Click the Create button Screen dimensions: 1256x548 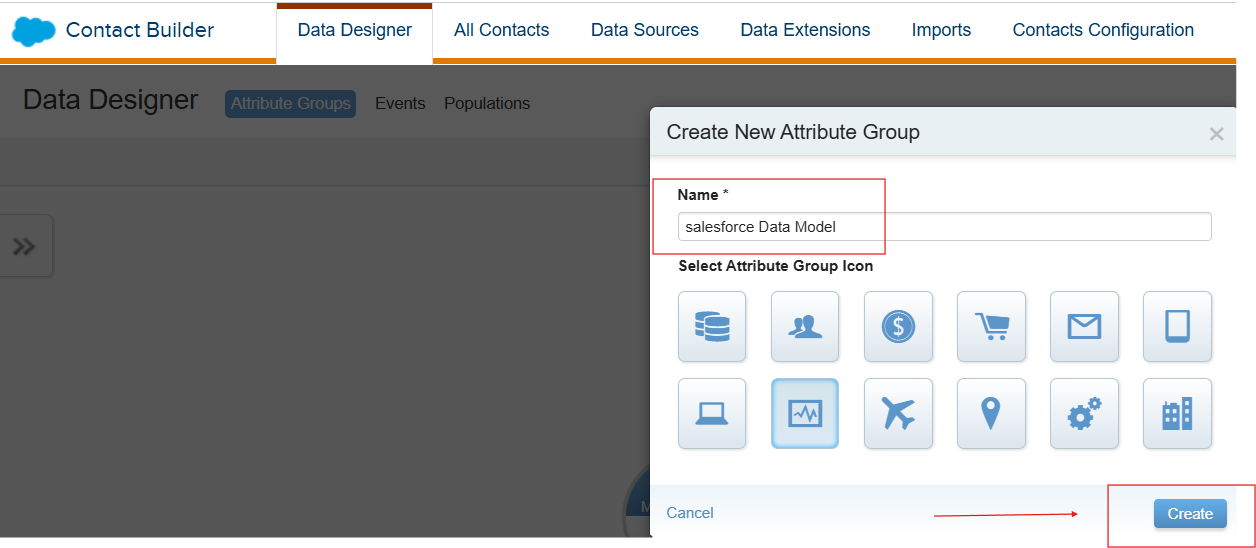tap(1190, 513)
